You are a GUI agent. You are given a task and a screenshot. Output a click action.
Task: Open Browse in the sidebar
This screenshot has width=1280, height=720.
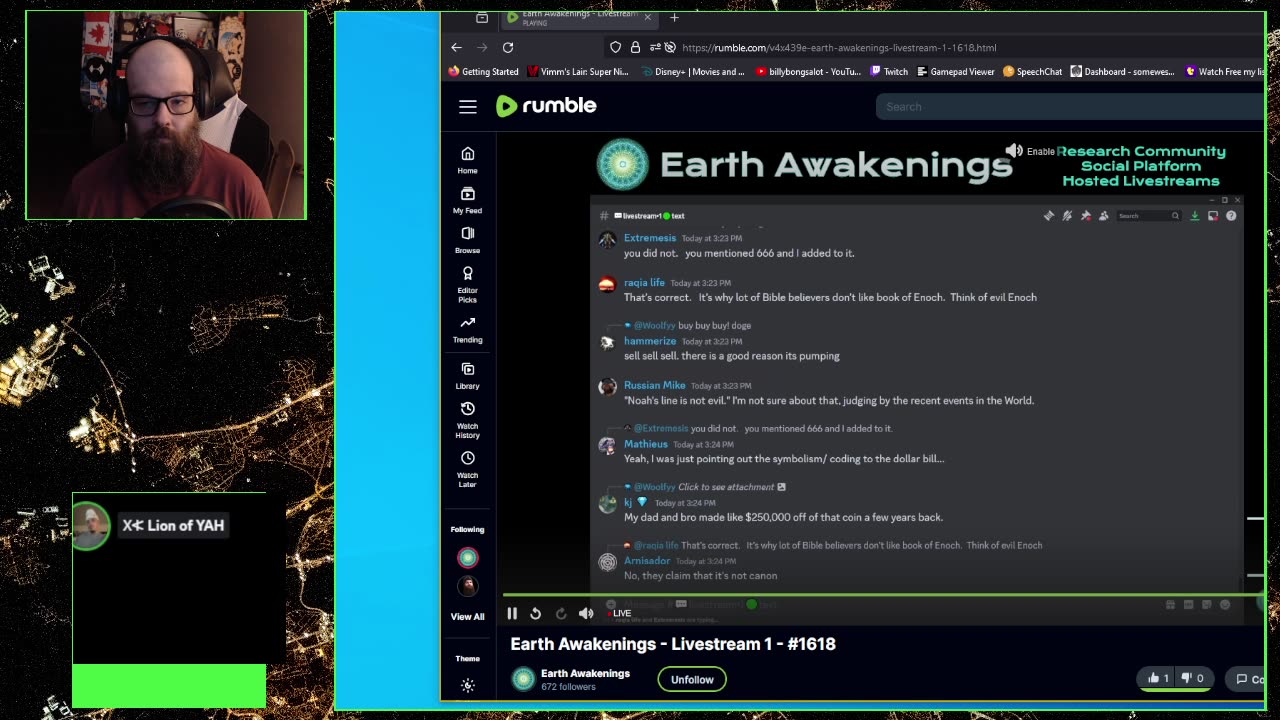[467, 240]
